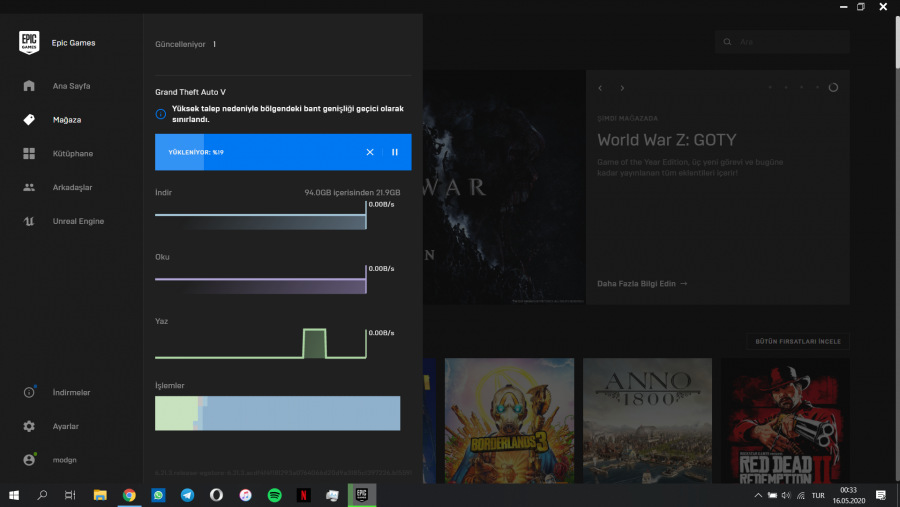
Task: Open Ana Sayfa home icon in sidebar
Action: [x=29, y=86]
